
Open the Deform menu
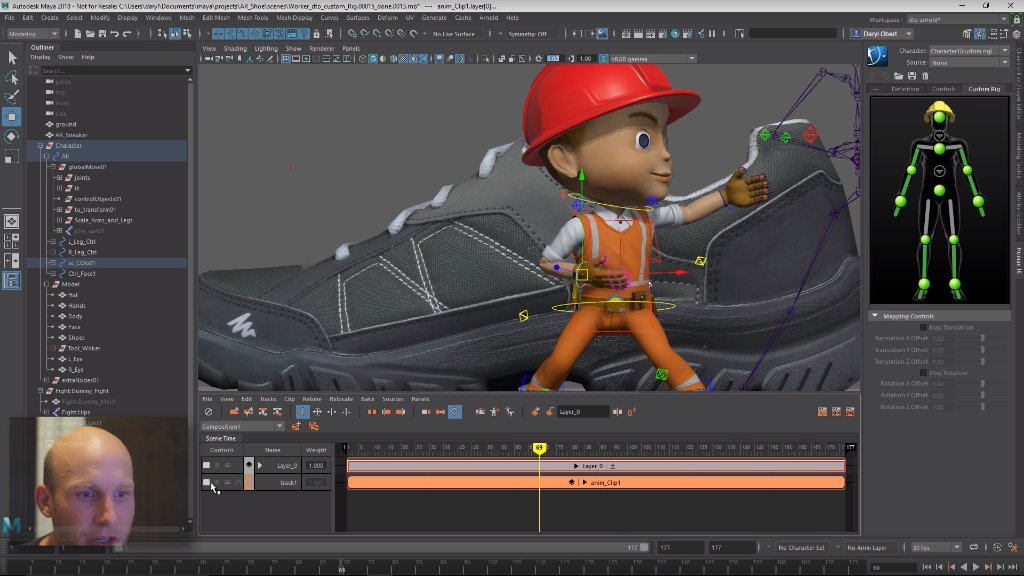[387, 18]
